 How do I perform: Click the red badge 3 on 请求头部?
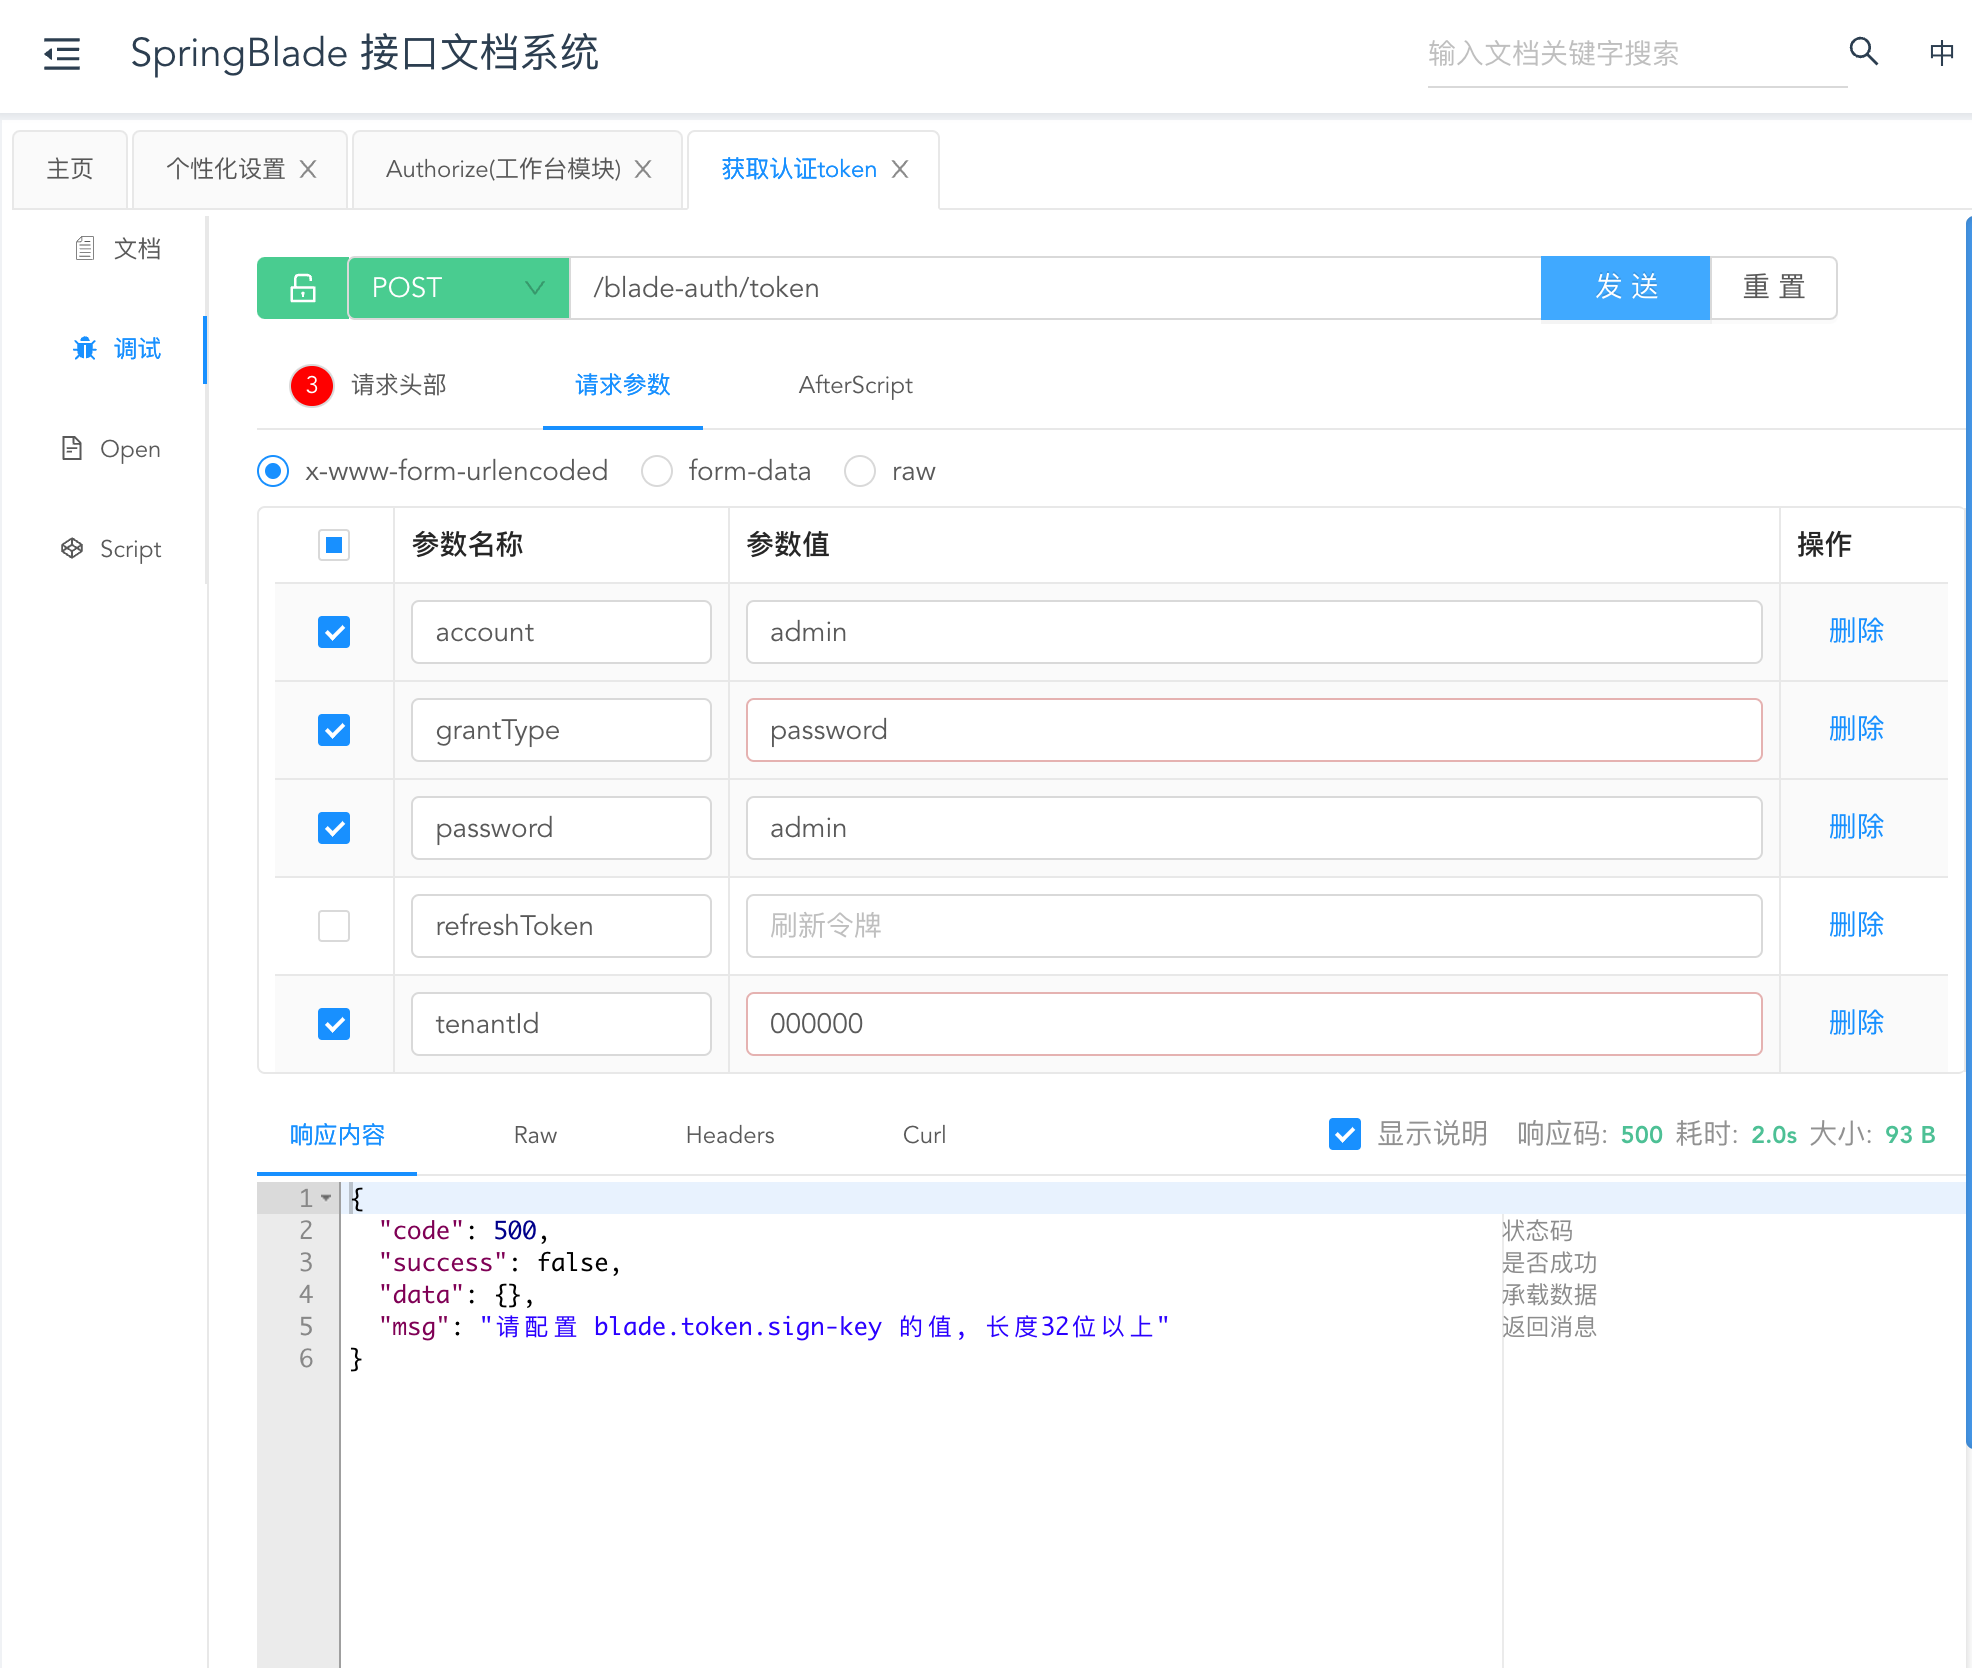(x=312, y=385)
